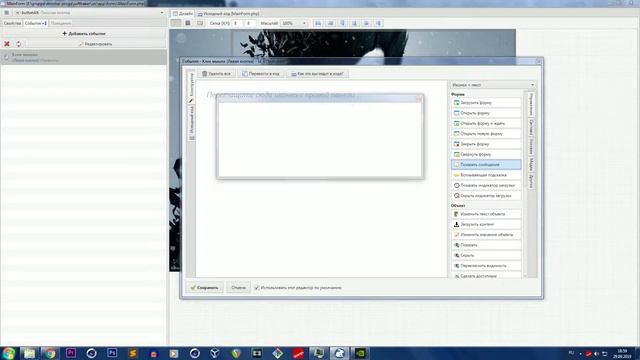Add 'Скрыть индикатор загрузки' action
Image resolution: width=640 pixels, height=360 pixels.
[x=486, y=196]
